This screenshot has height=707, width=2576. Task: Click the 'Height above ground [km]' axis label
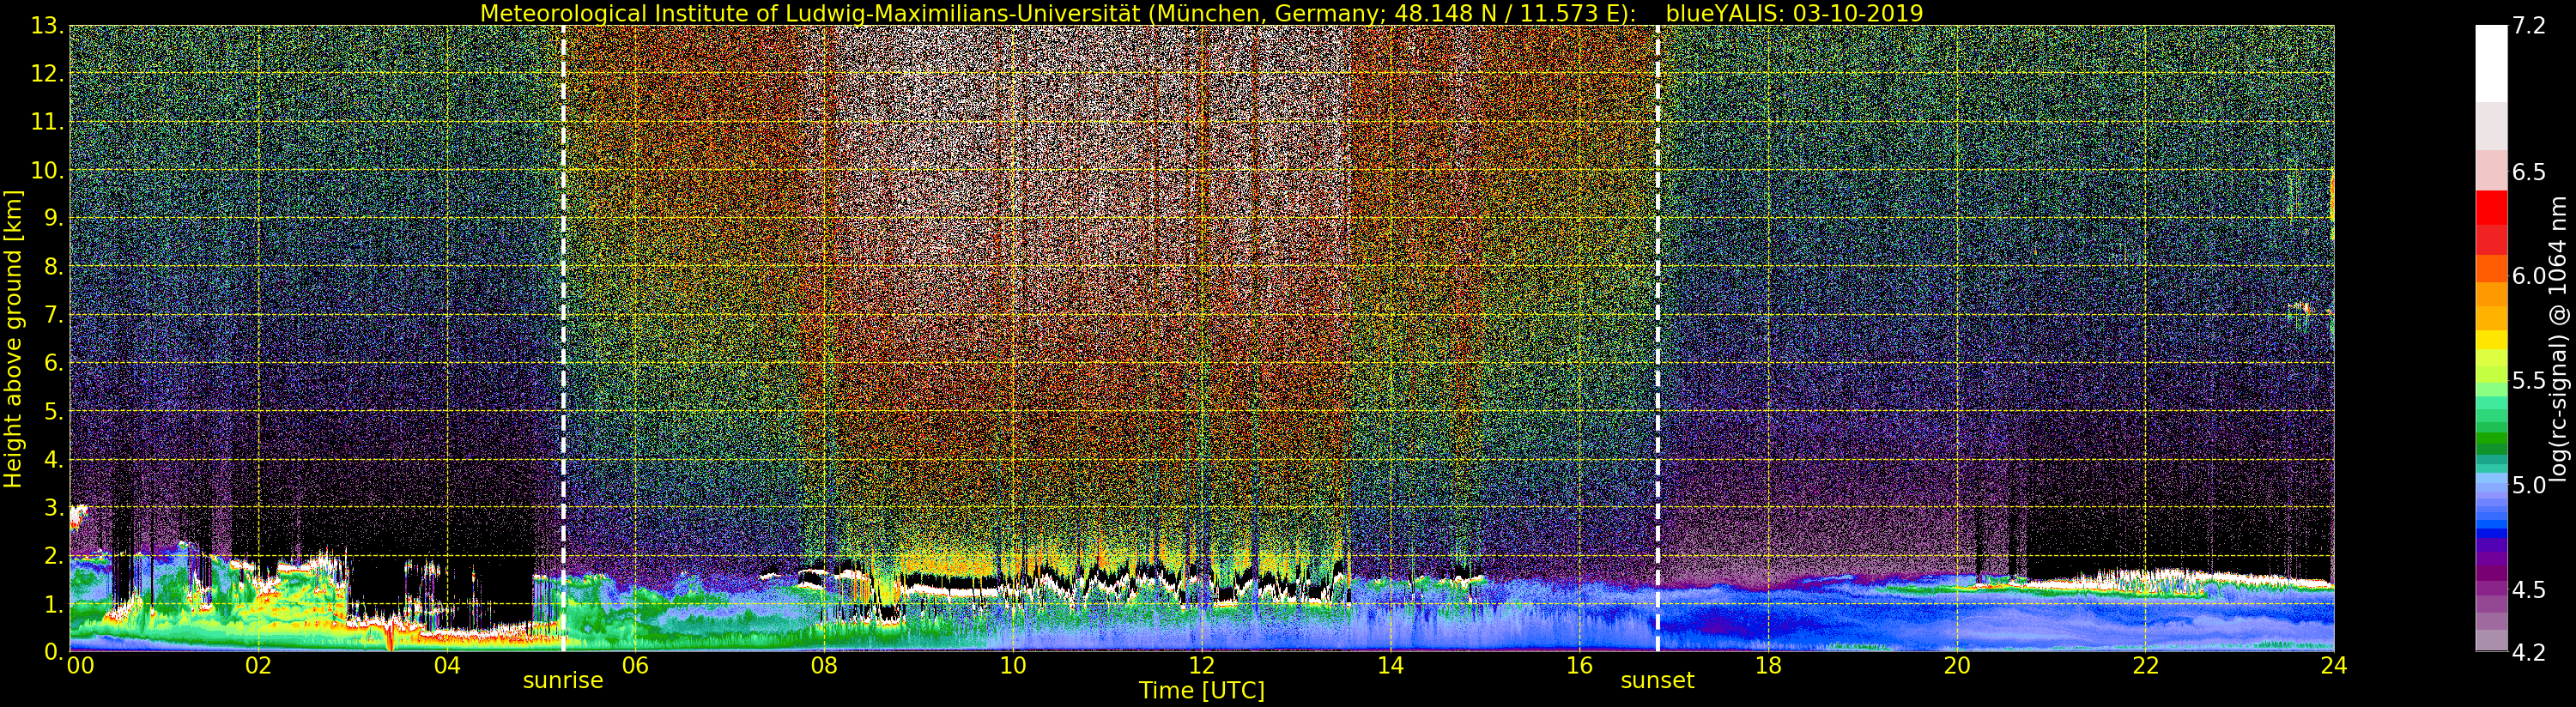[x=13, y=338]
